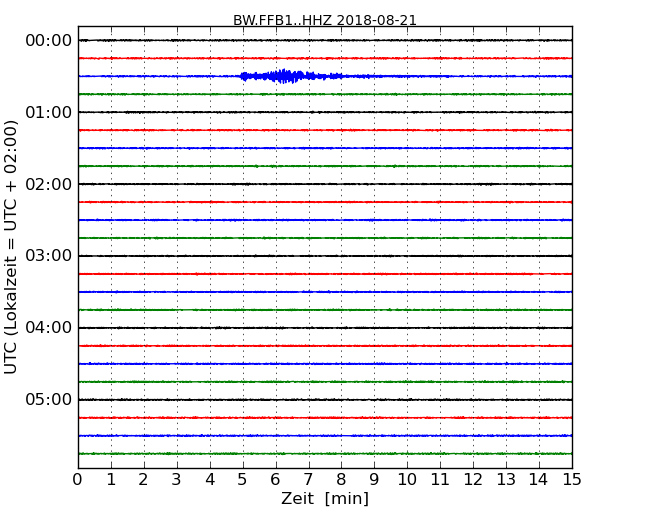650x520 pixels.
Task: Click the 02:00 time label
Action: tap(49, 184)
